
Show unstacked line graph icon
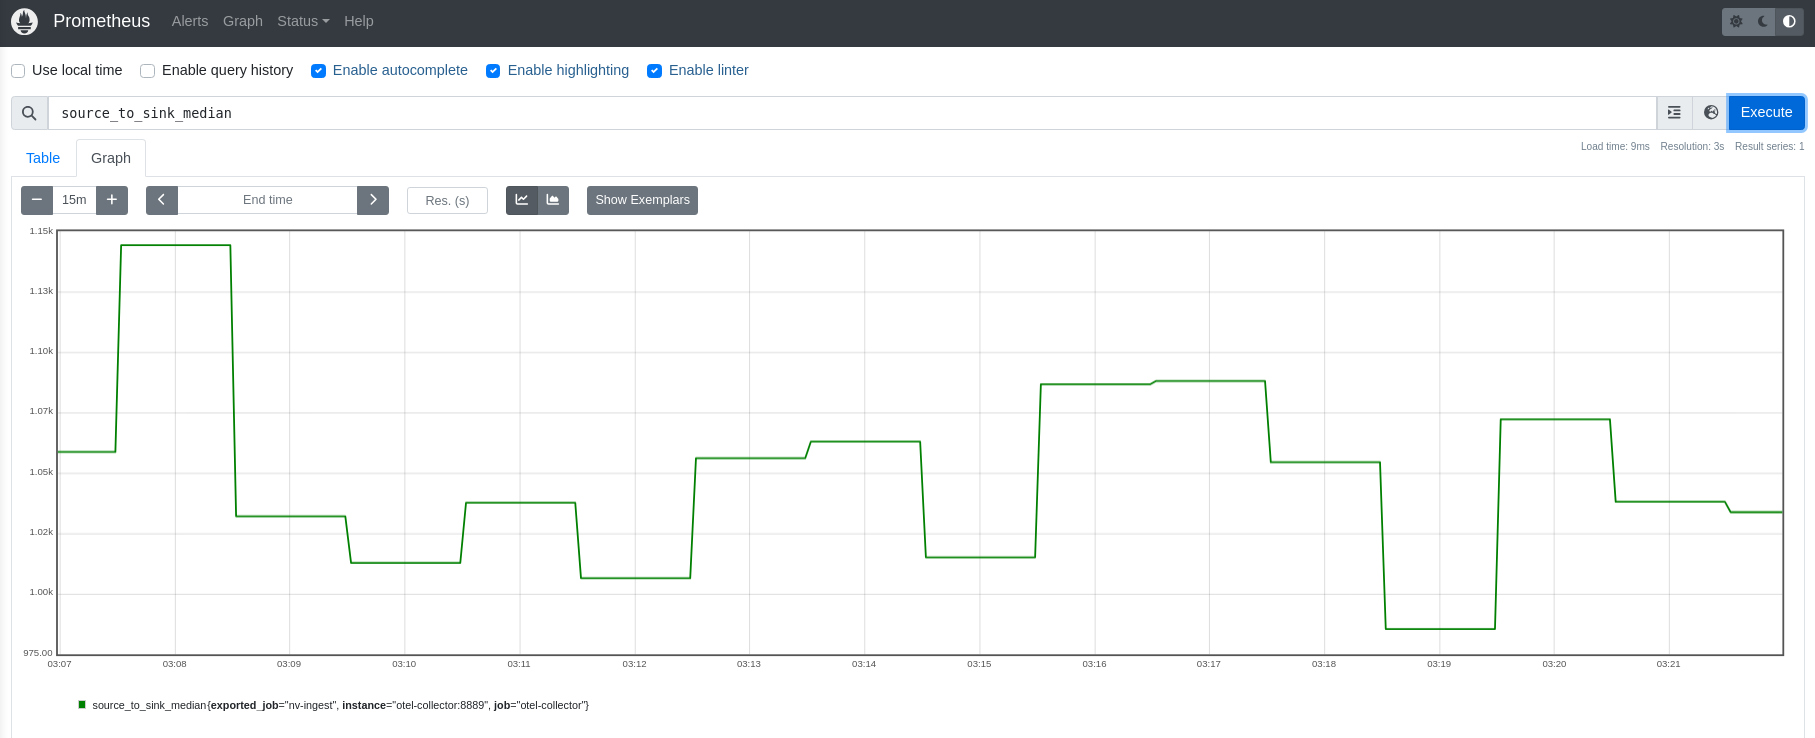click(x=522, y=200)
